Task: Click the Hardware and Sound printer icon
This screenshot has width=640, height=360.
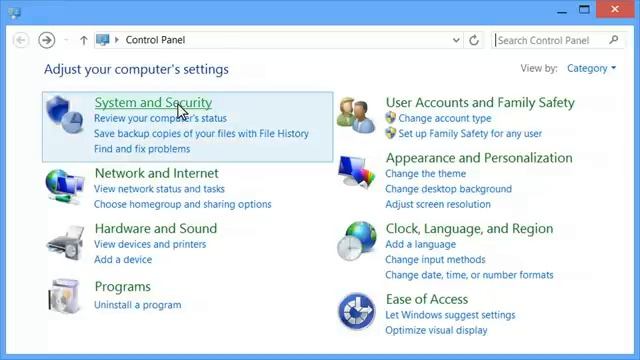Action: tap(66, 242)
